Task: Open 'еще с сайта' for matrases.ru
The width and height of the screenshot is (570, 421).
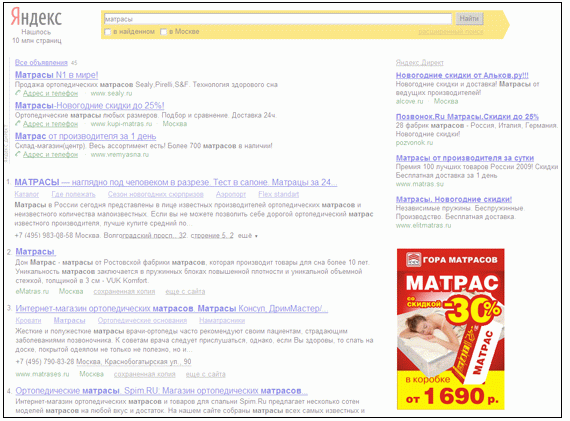Action: [x=205, y=374]
